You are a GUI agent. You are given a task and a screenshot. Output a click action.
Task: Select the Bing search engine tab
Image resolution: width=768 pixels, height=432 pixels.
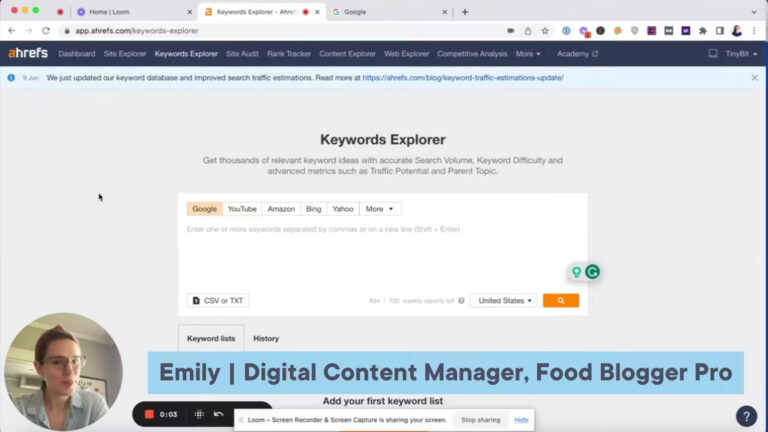313,209
